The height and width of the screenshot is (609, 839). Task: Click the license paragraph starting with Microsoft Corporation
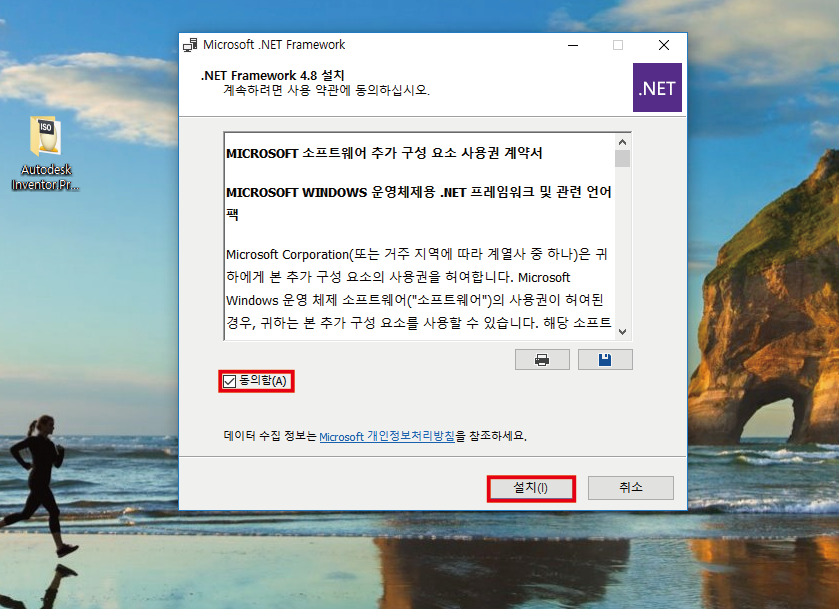(x=418, y=288)
